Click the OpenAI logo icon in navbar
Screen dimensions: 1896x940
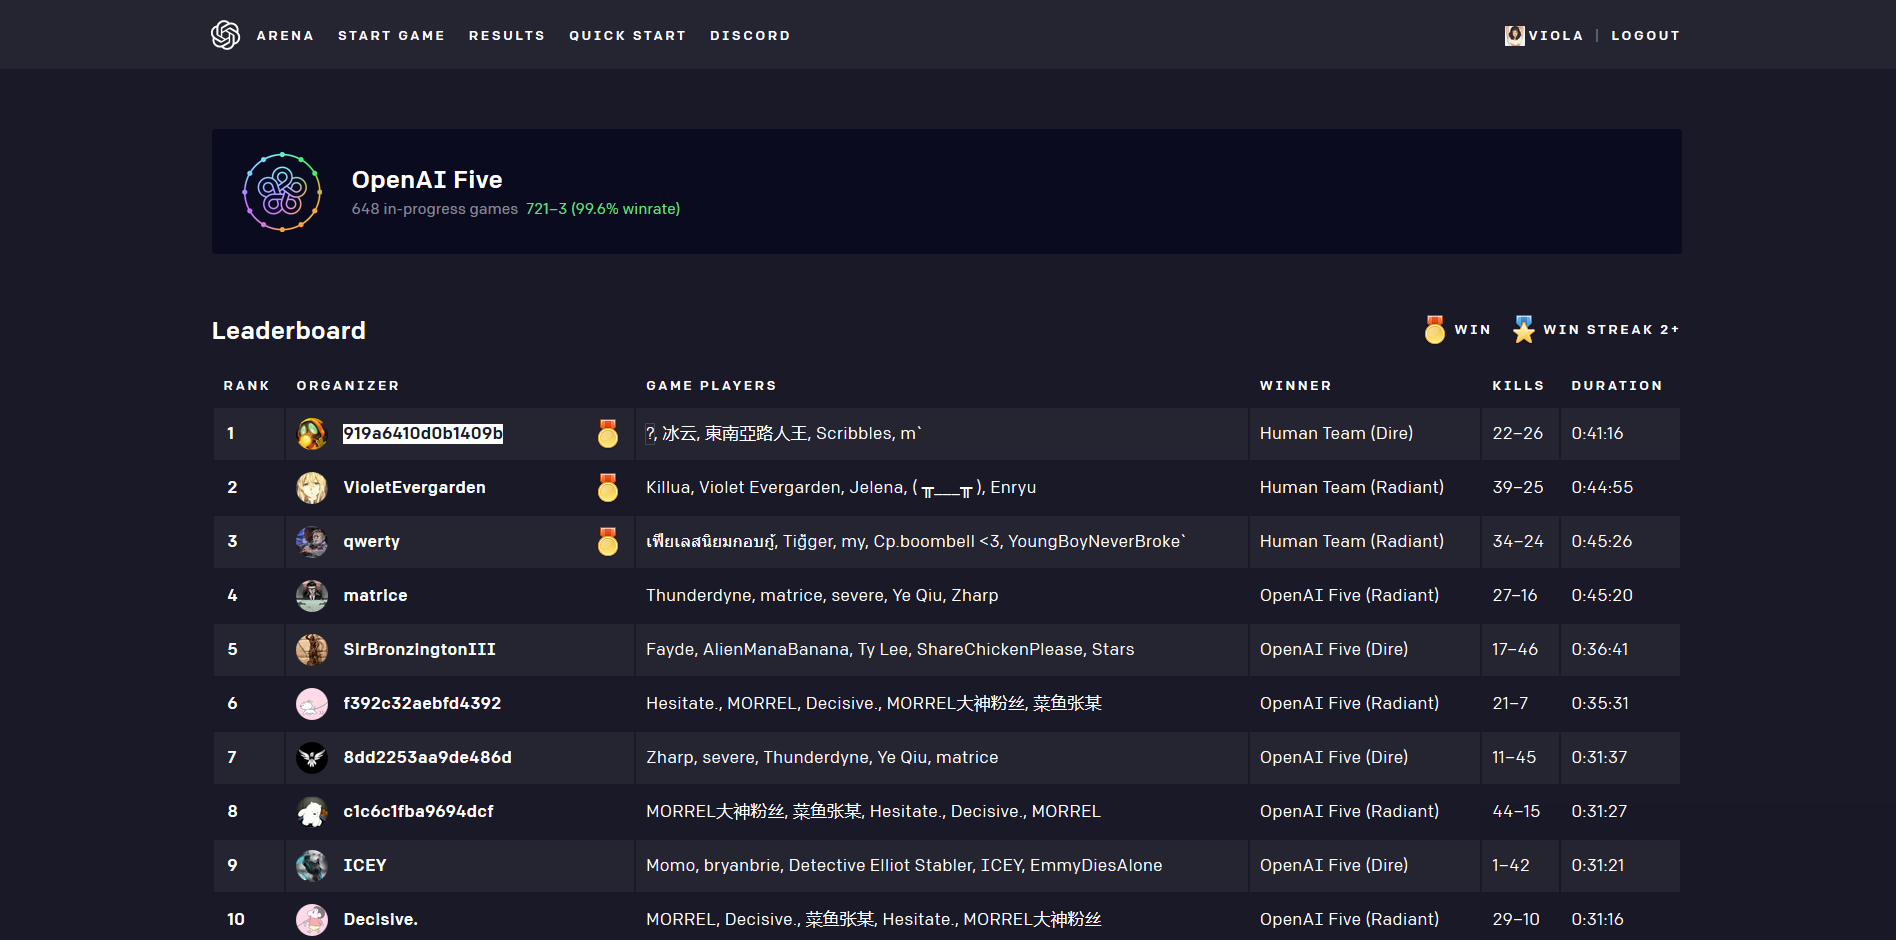[225, 35]
